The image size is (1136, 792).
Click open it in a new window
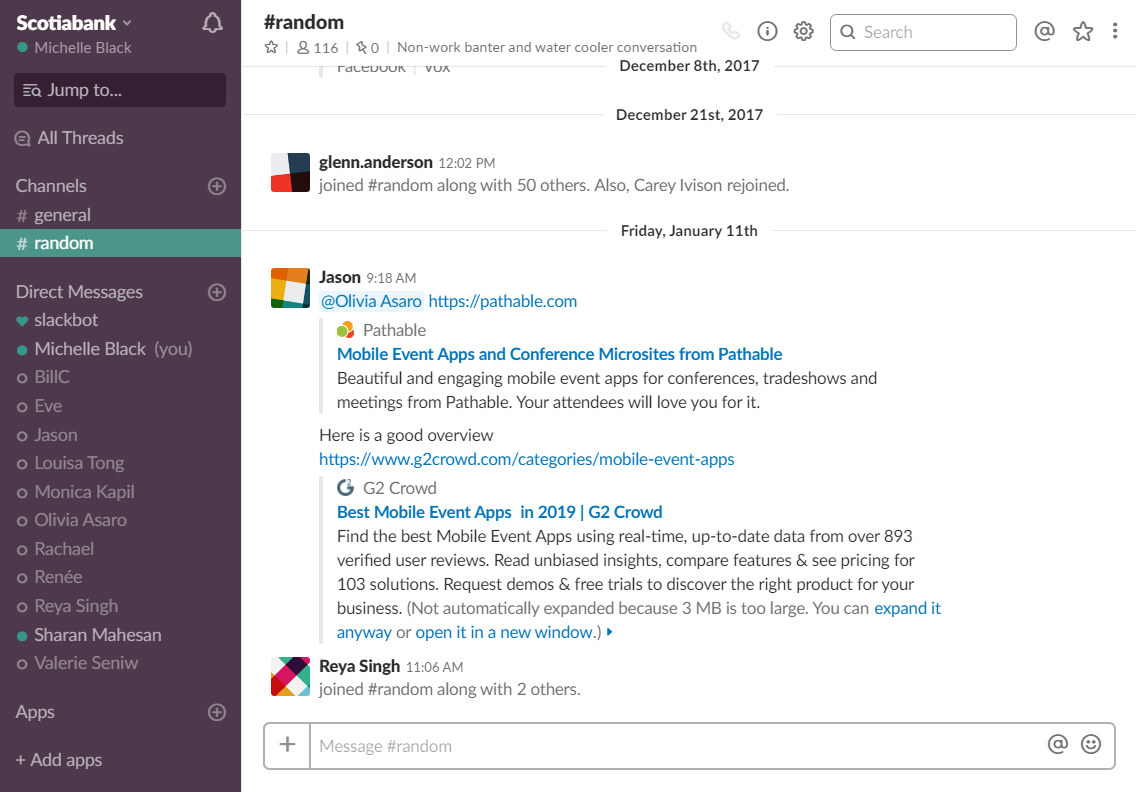504,633
